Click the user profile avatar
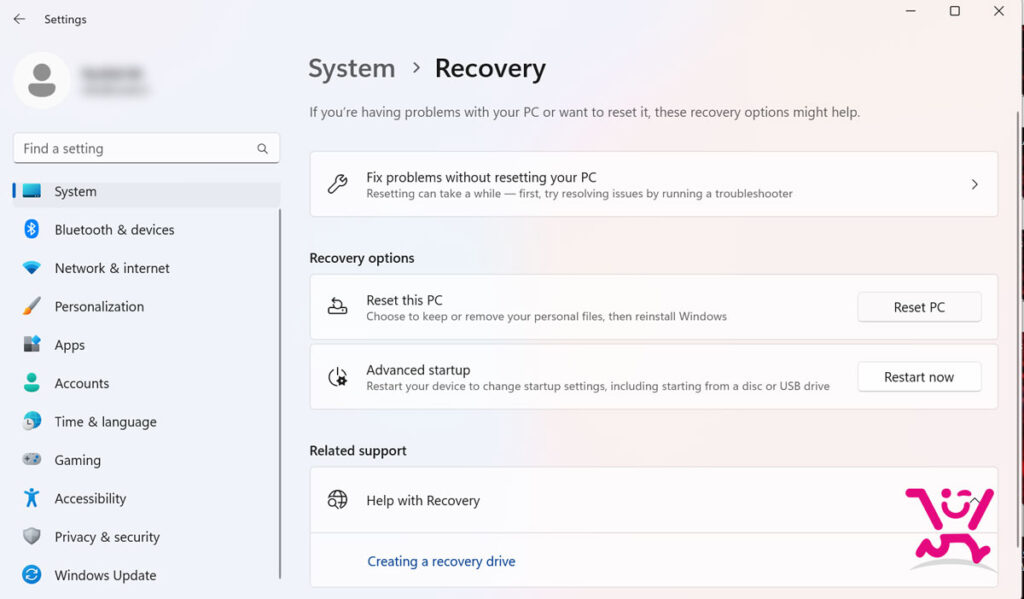1024x599 pixels. (42, 80)
